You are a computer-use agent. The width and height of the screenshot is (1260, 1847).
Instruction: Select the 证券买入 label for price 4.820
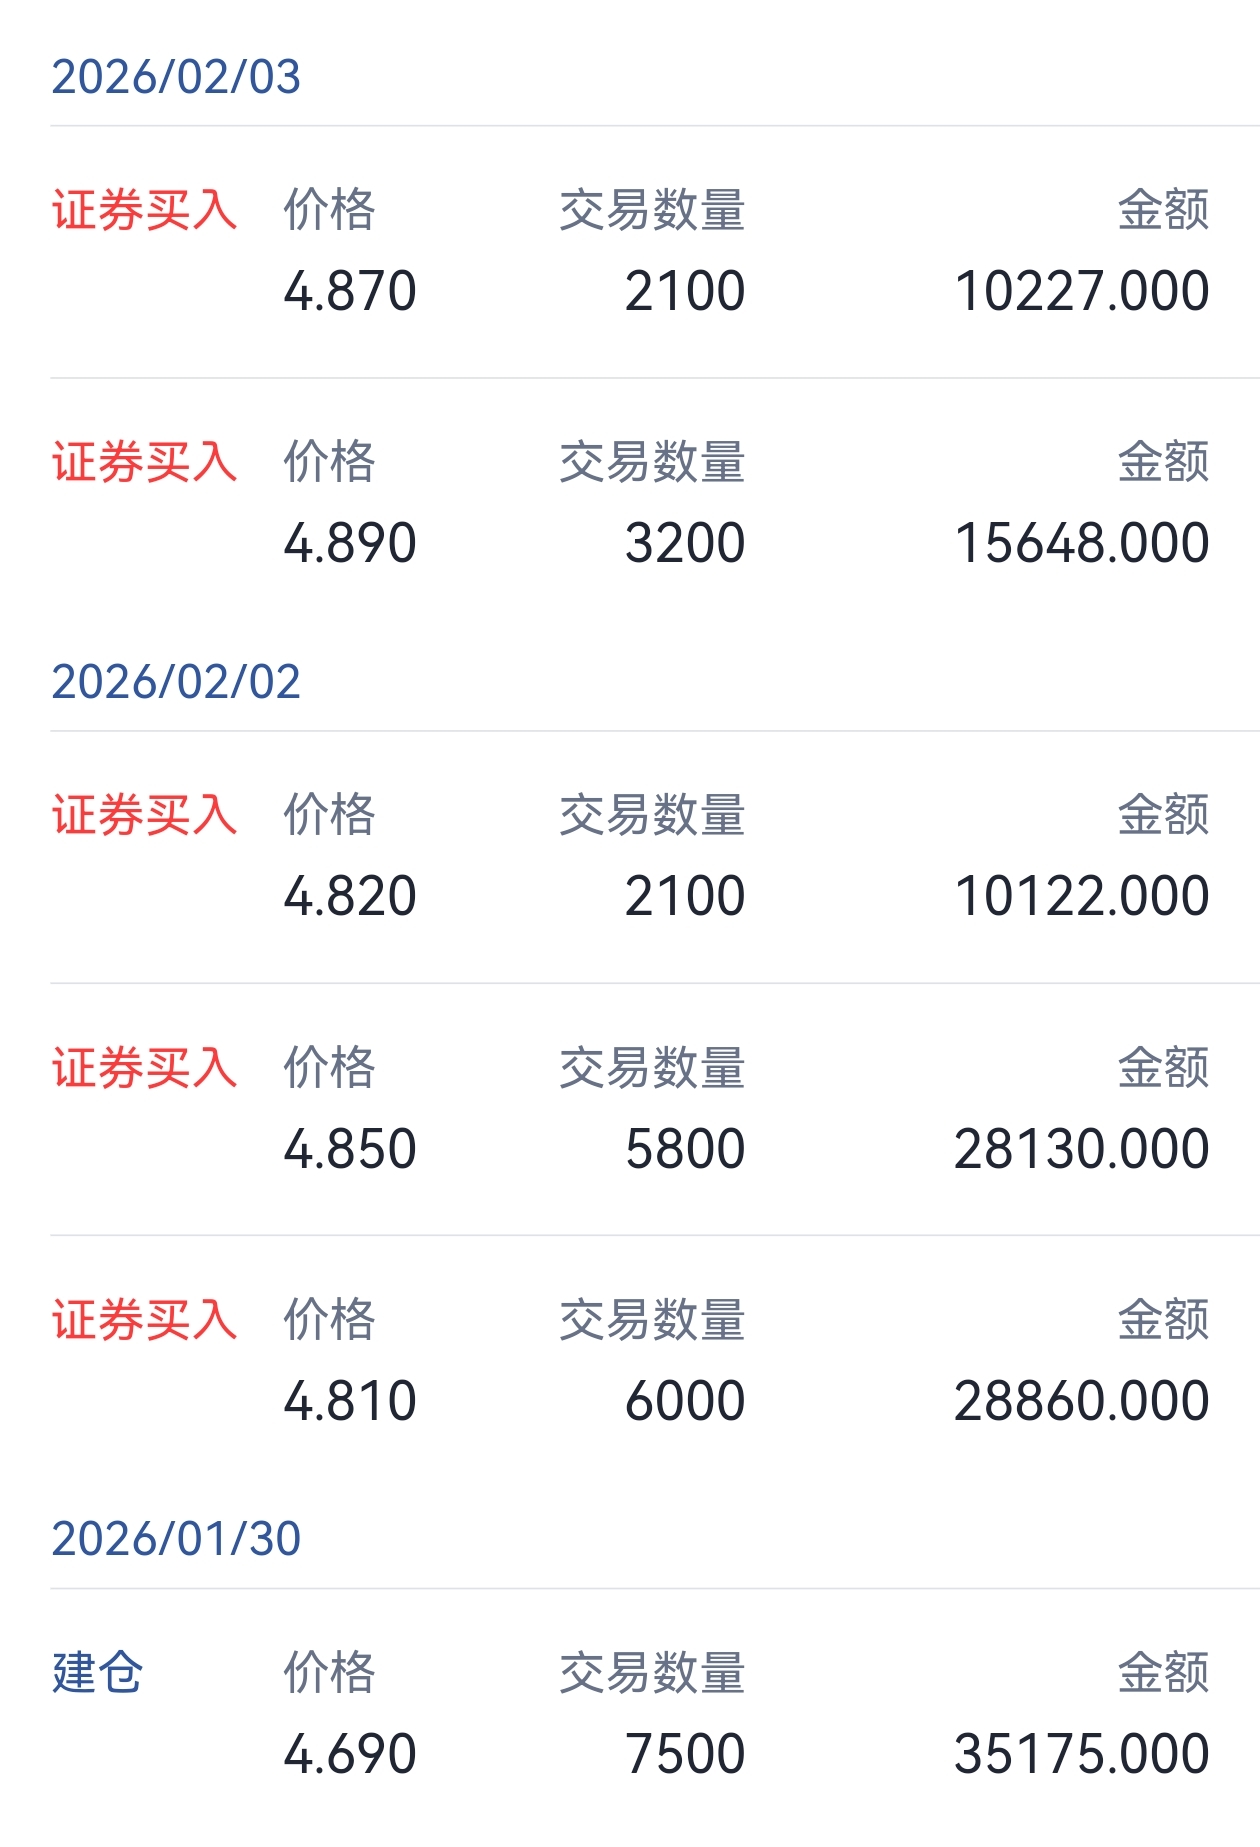144,816
